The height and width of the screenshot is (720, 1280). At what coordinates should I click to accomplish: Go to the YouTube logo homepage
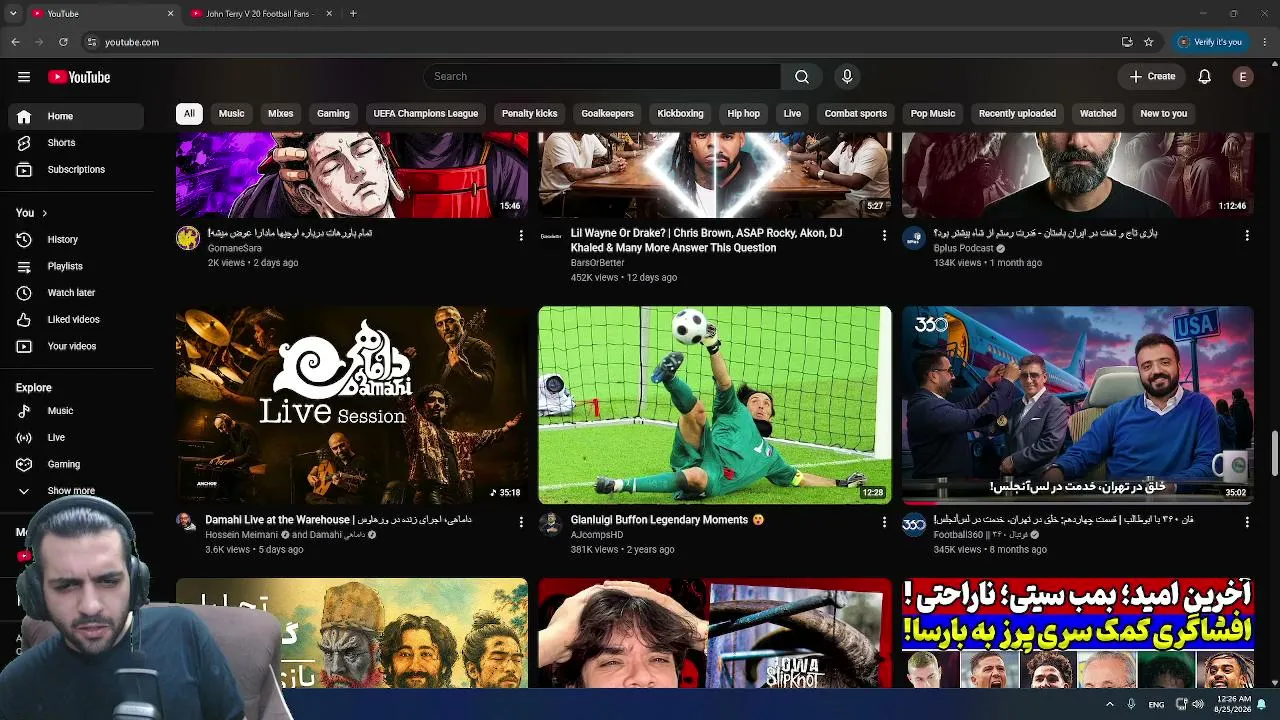79,77
